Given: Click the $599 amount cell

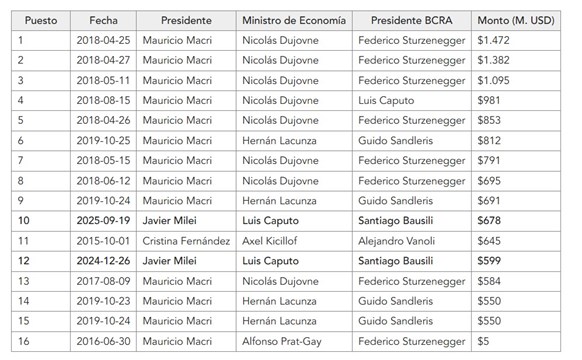Looking at the screenshot, I should [516, 261].
